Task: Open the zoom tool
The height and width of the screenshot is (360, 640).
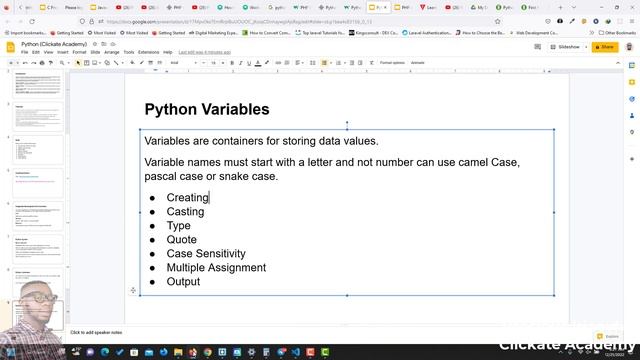Action: (62, 63)
